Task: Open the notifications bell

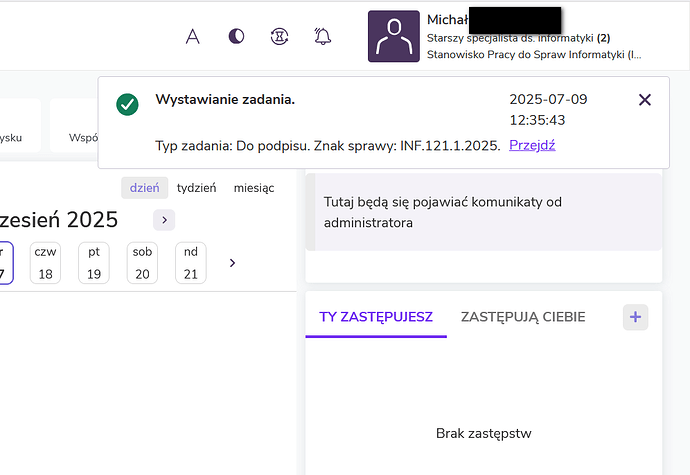Action: pyautogui.click(x=322, y=37)
